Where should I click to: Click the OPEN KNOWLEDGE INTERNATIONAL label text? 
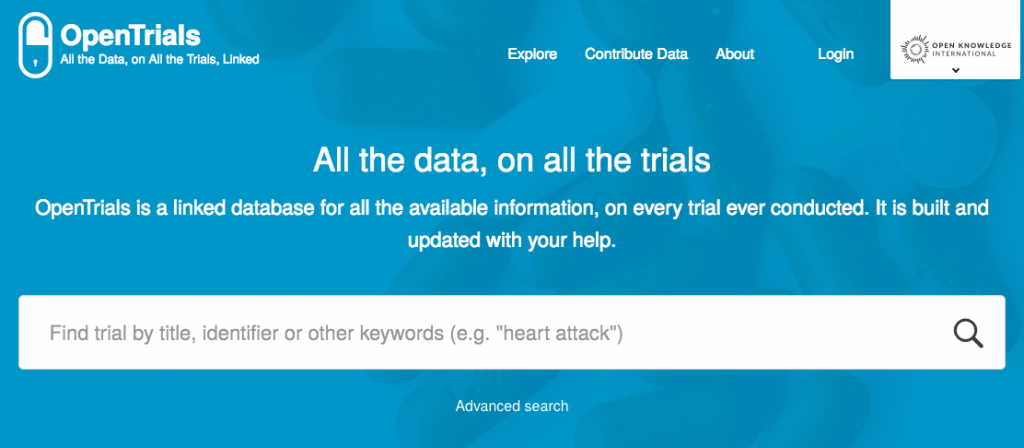963,49
